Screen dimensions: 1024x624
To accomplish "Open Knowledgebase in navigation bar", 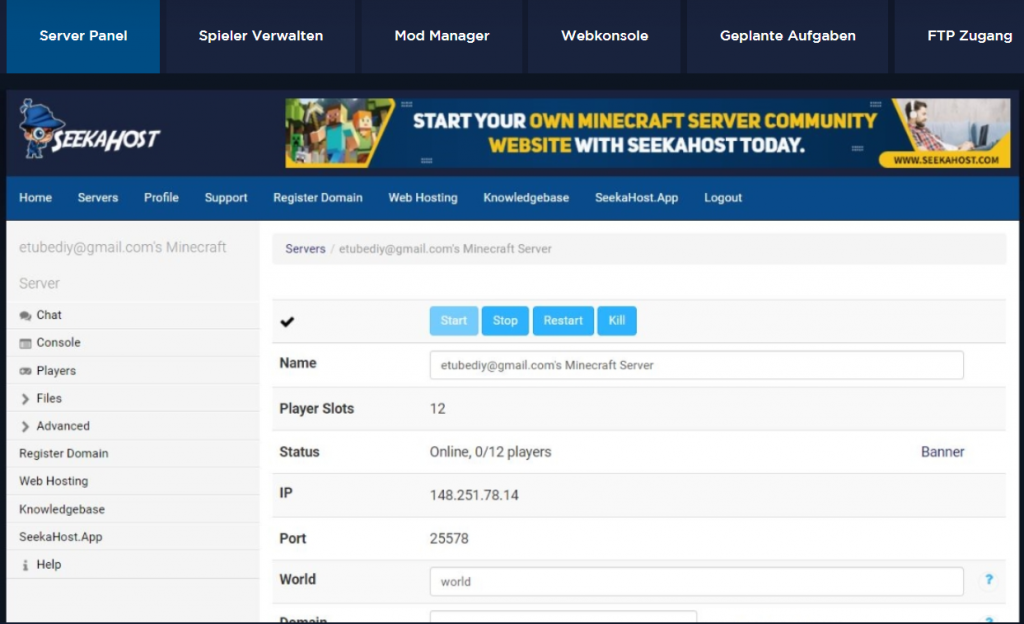I will click(526, 198).
